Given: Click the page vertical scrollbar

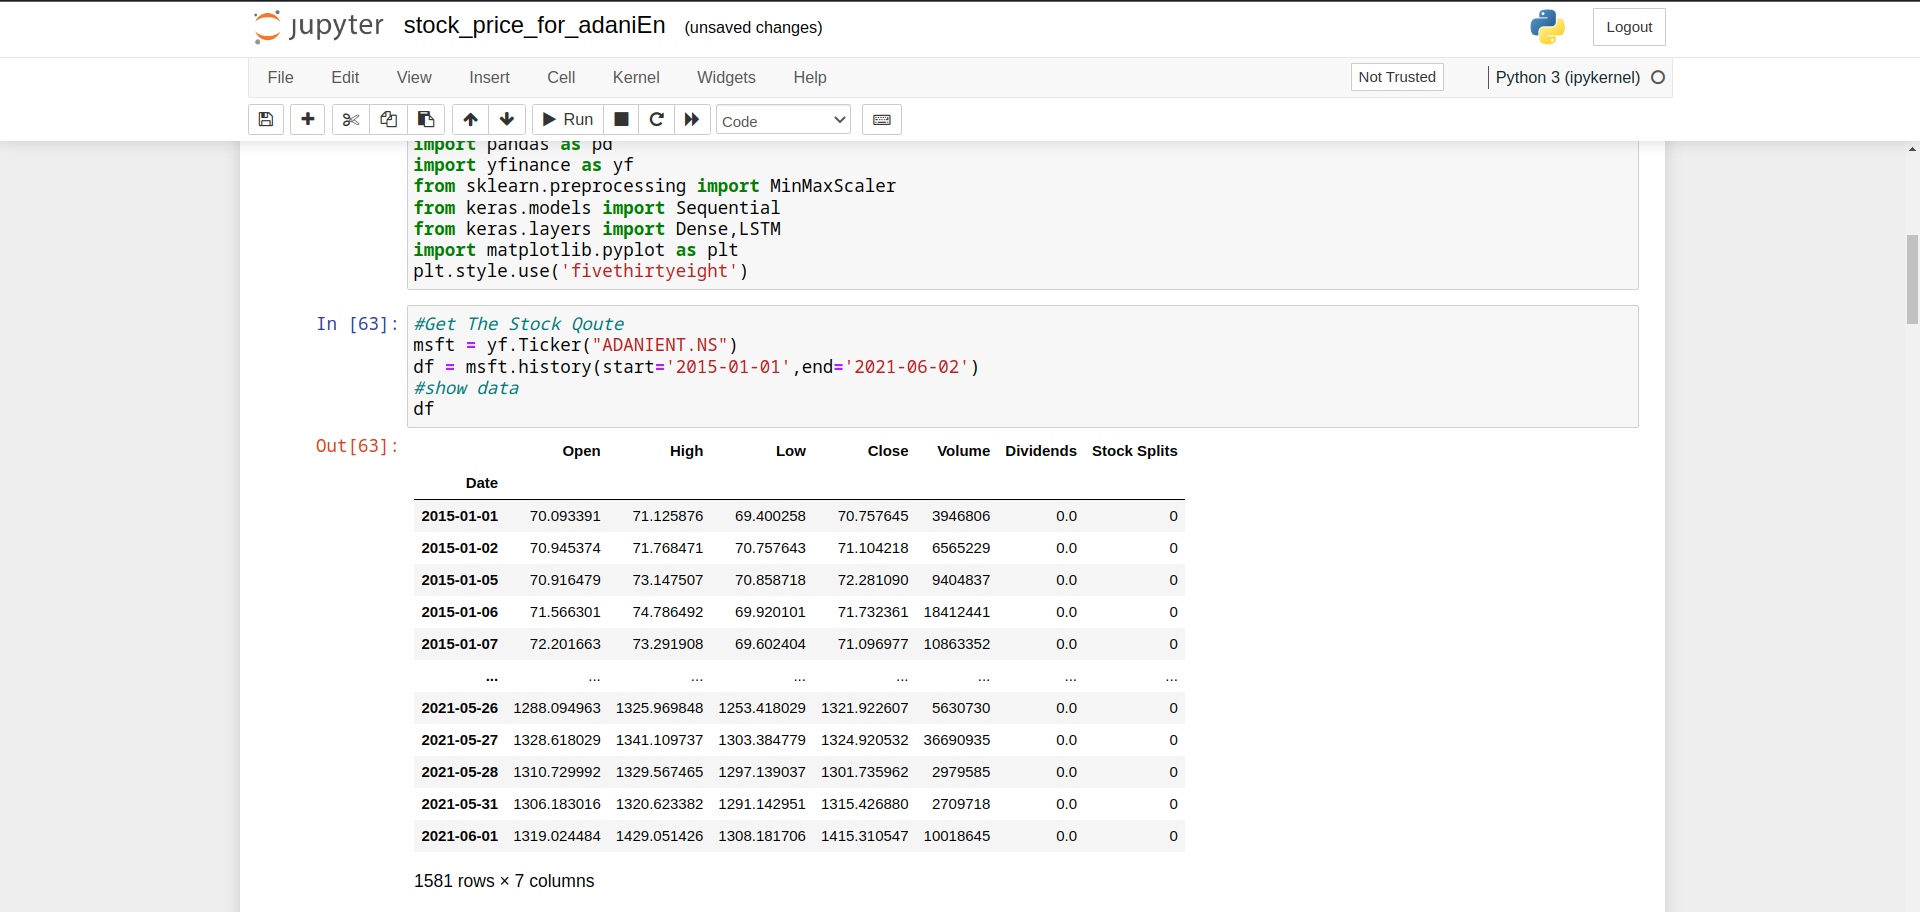Looking at the screenshot, I should click(1912, 281).
